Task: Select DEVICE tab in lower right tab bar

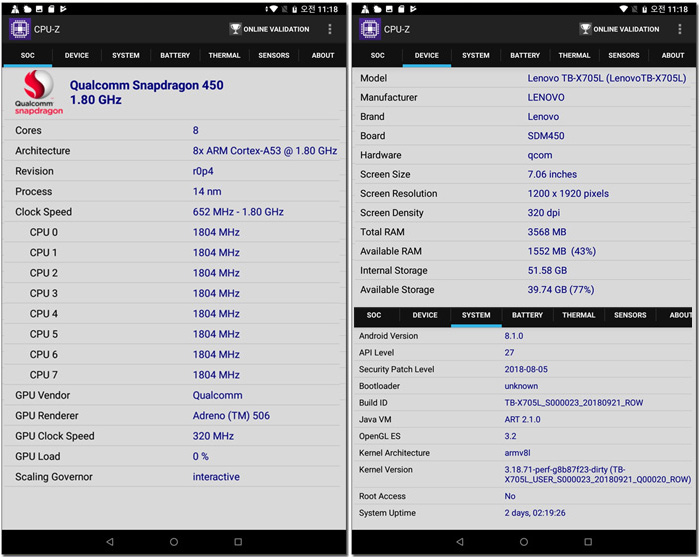Action: coord(425,315)
